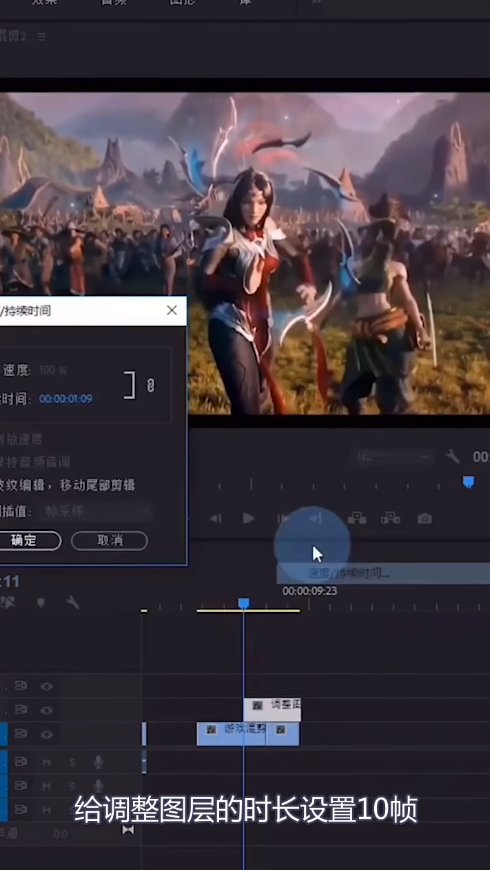Mute the second audio track with M

tap(47, 786)
